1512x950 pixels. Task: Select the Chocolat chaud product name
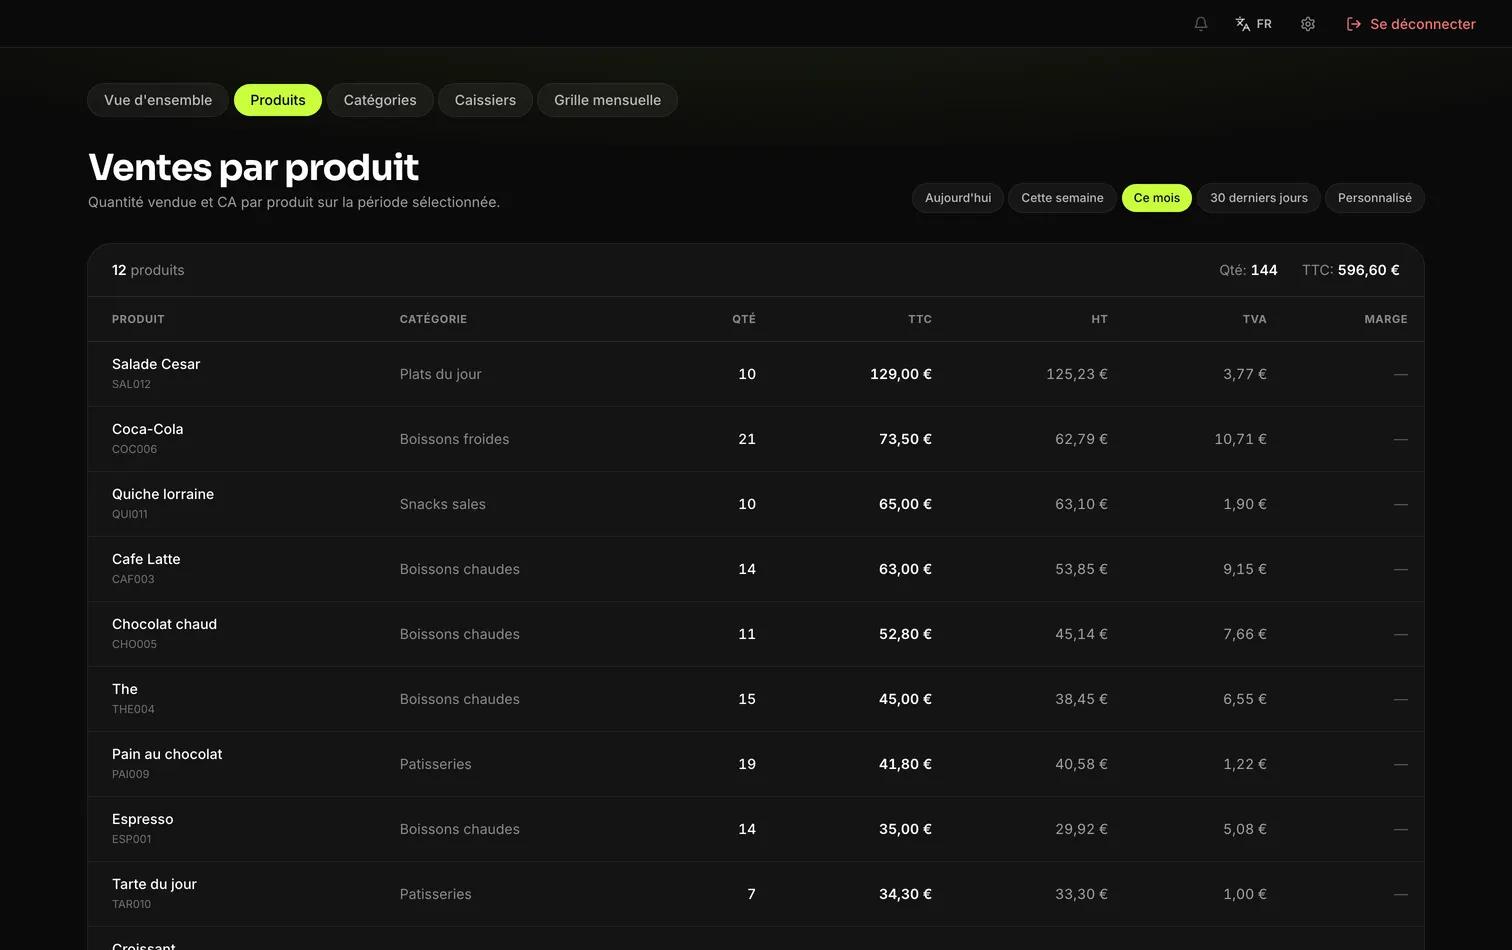164,624
